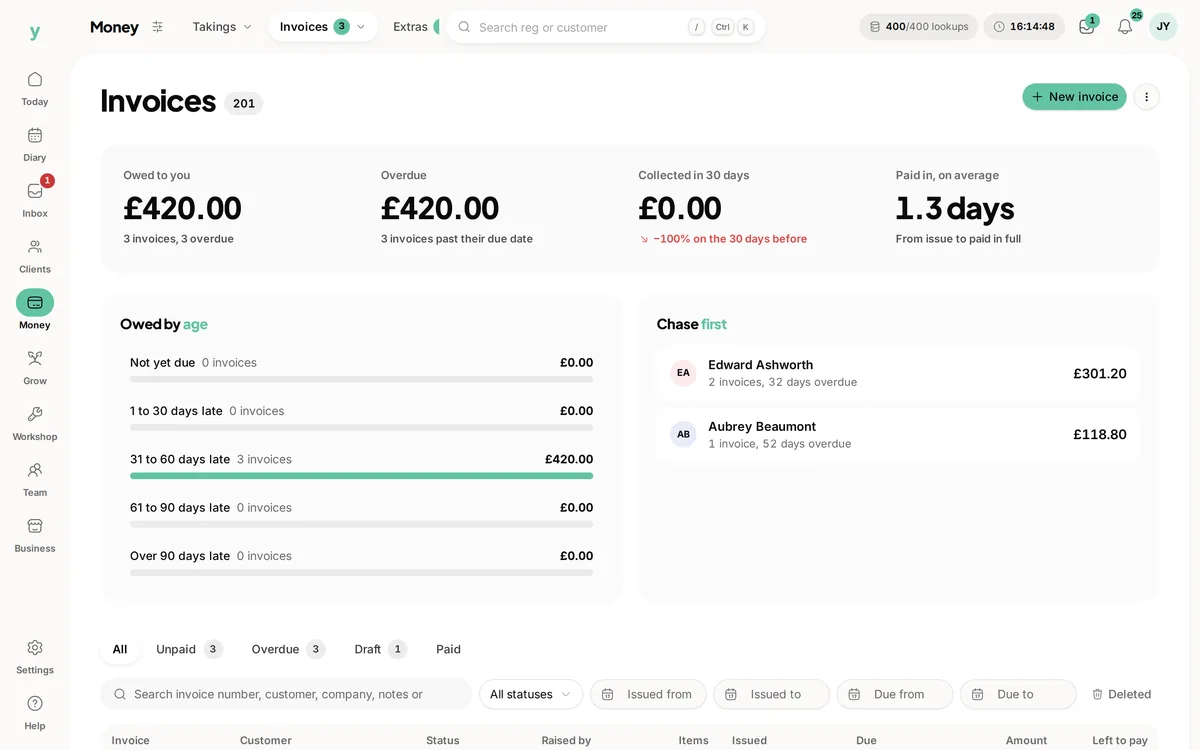
Task: Click the 31 to 60 days late bar
Action: [361, 476]
